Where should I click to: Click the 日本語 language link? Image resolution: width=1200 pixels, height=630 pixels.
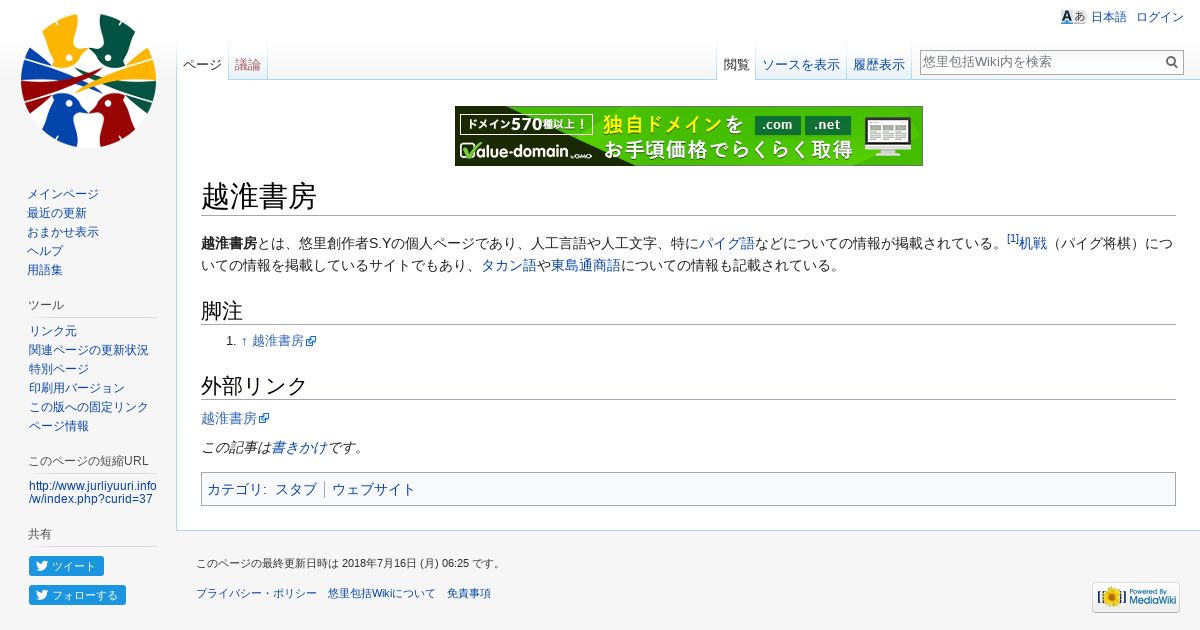click(x=1108, y=17)
